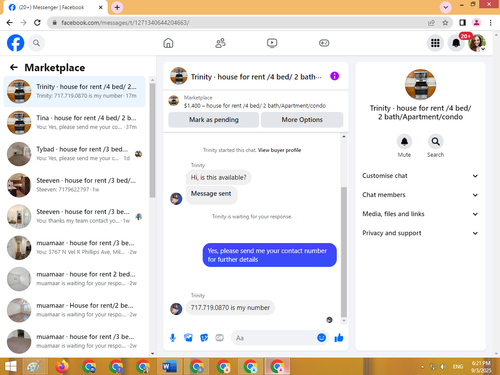Viewport: 500px width, 375px height.
Task: Click Mark as pending button
Action: coord(214,120)
